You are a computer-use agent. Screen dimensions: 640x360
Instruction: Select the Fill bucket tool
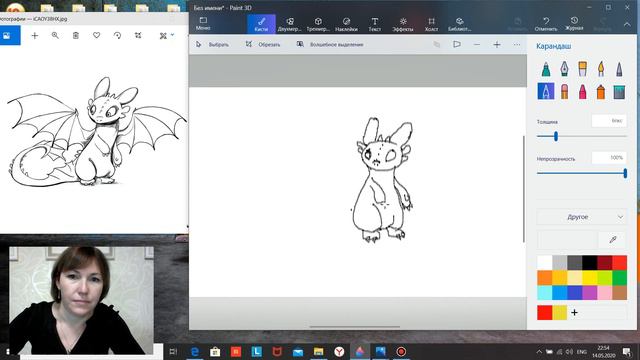tap(619, 91)
